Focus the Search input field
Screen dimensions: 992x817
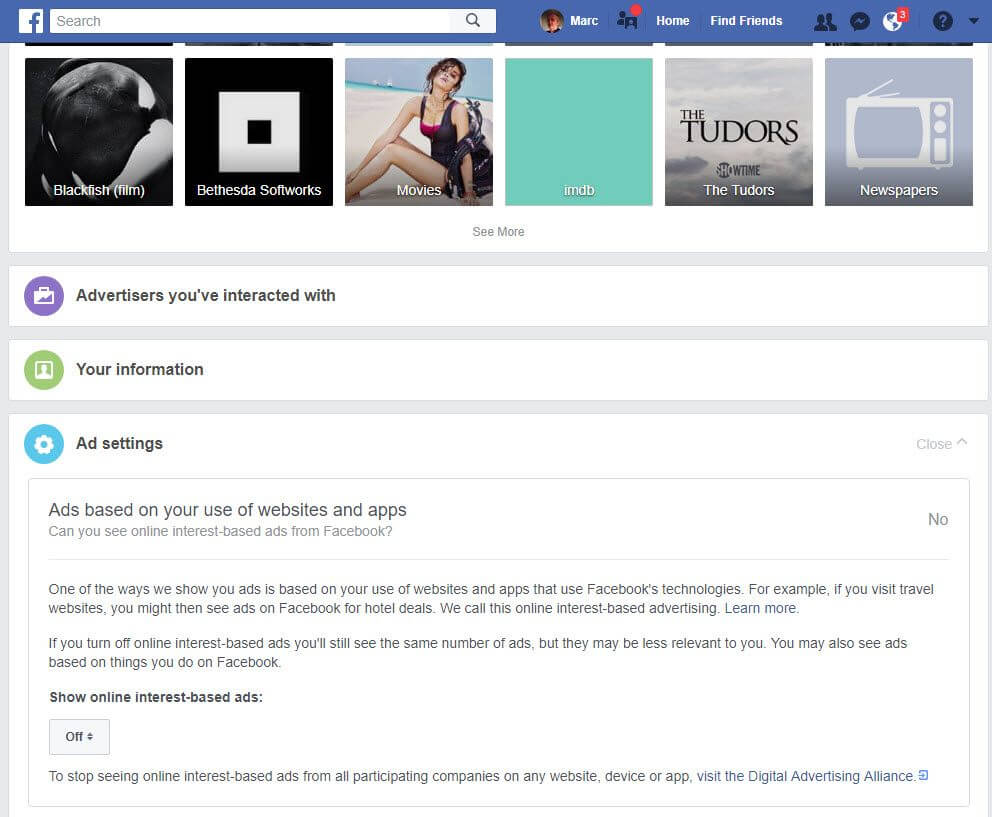250,21
